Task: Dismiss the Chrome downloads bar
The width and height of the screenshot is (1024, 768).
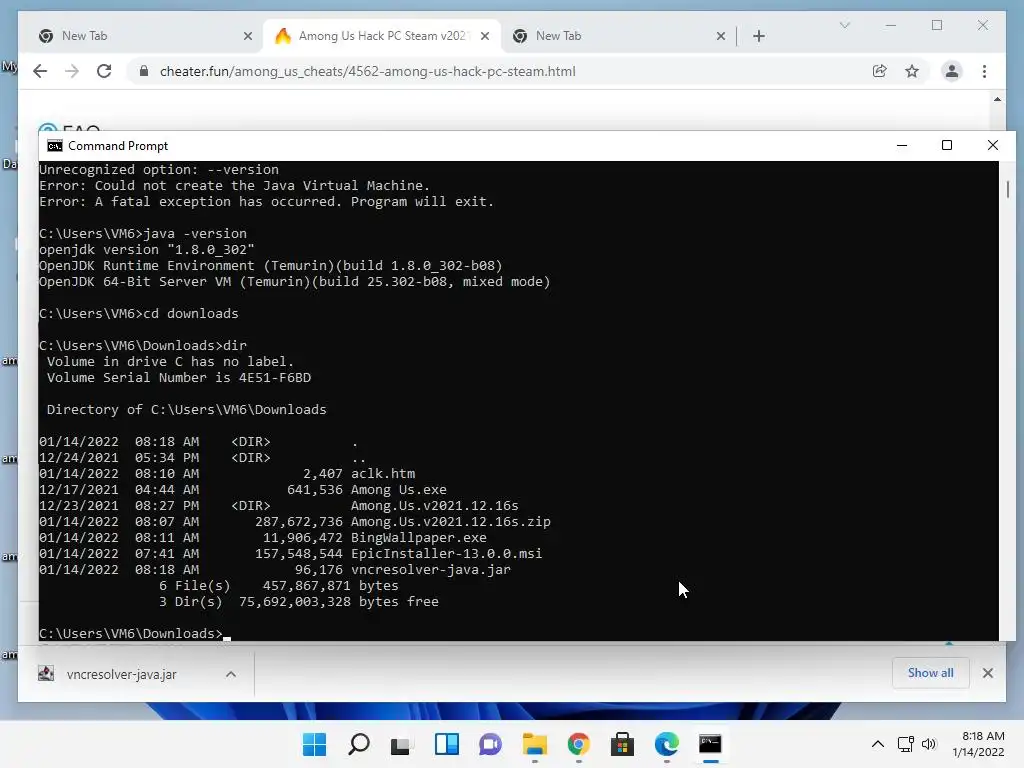Action: 988,673
